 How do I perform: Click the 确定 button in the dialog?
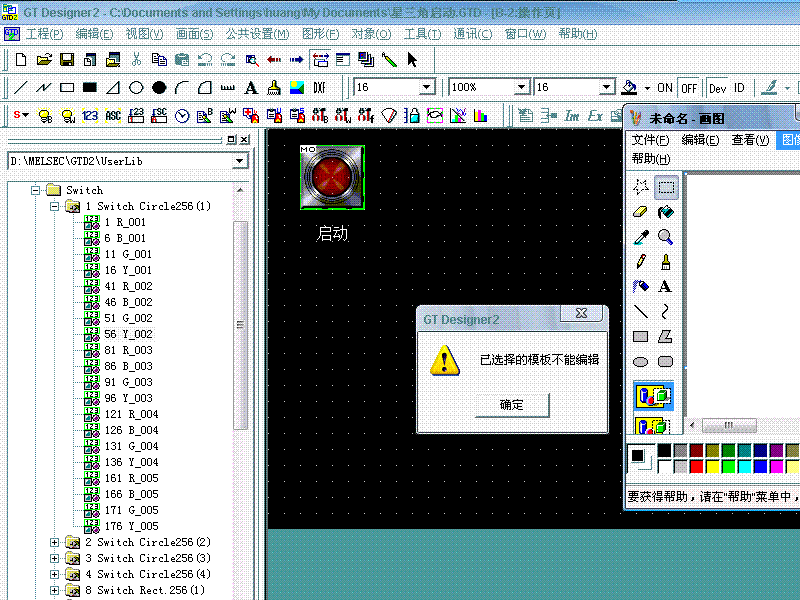point(511,405)
